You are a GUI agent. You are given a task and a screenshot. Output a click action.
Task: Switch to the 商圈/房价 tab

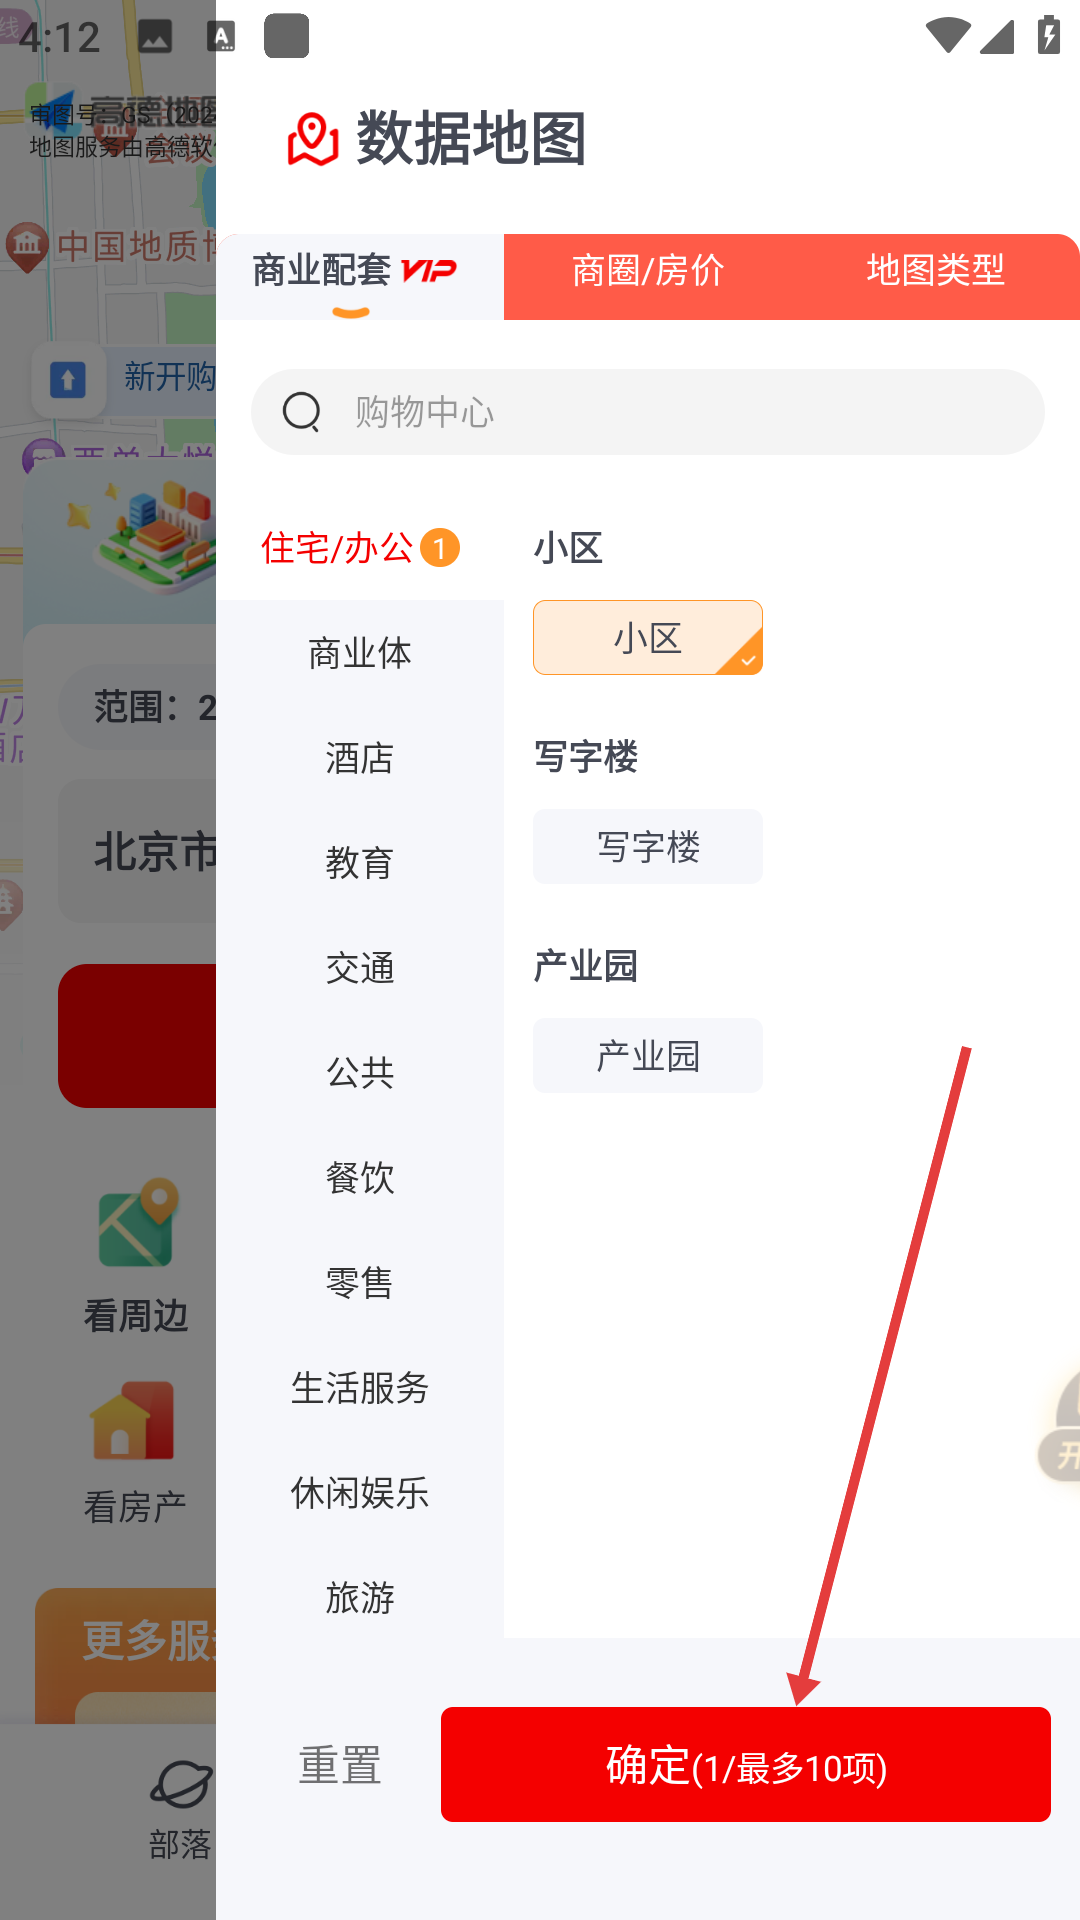[648, 270]
